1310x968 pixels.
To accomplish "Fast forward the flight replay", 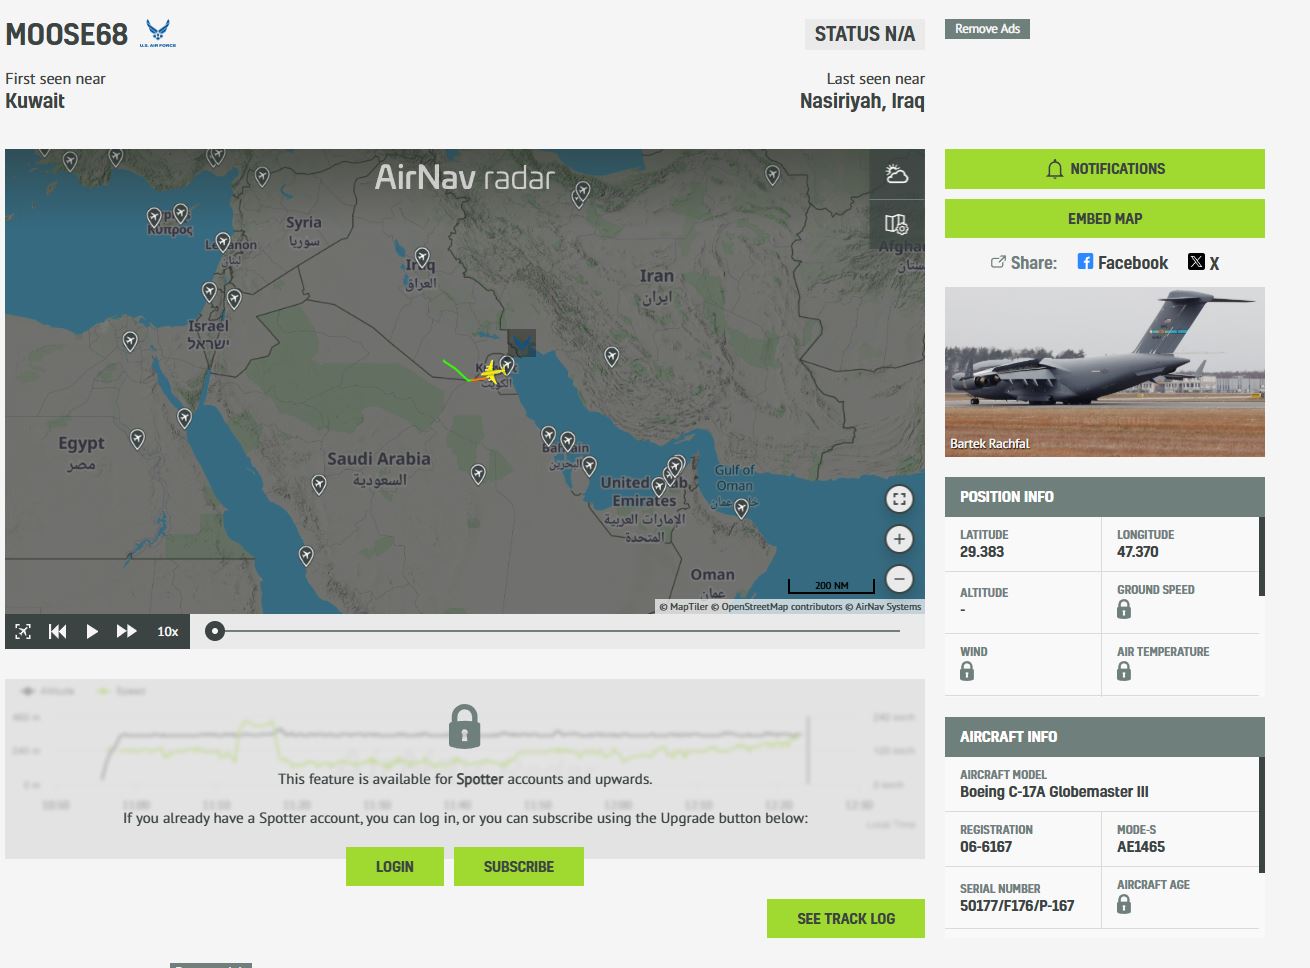I will click(x=127, y=631).
